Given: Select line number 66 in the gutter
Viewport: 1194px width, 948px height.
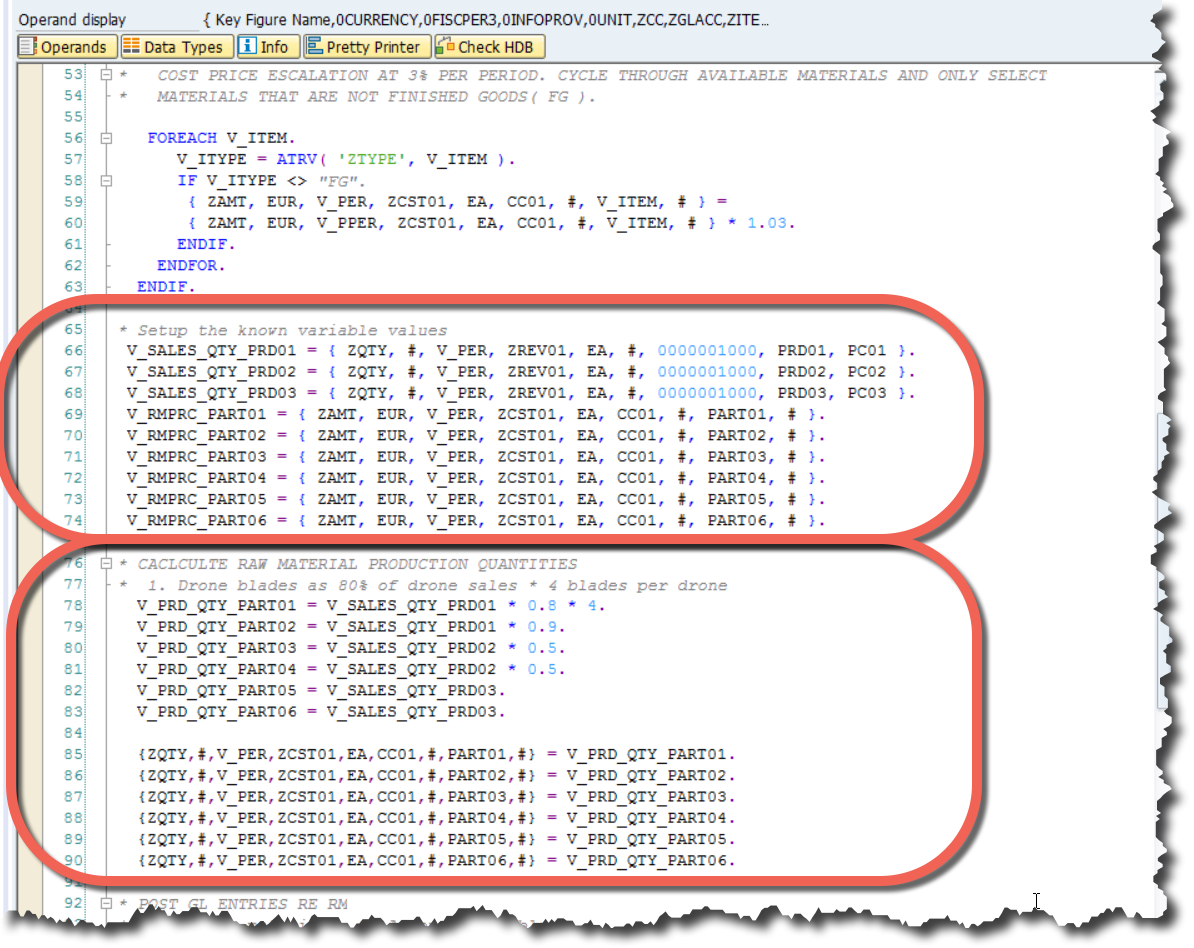Looking at the screenshot, I should 72,353.
